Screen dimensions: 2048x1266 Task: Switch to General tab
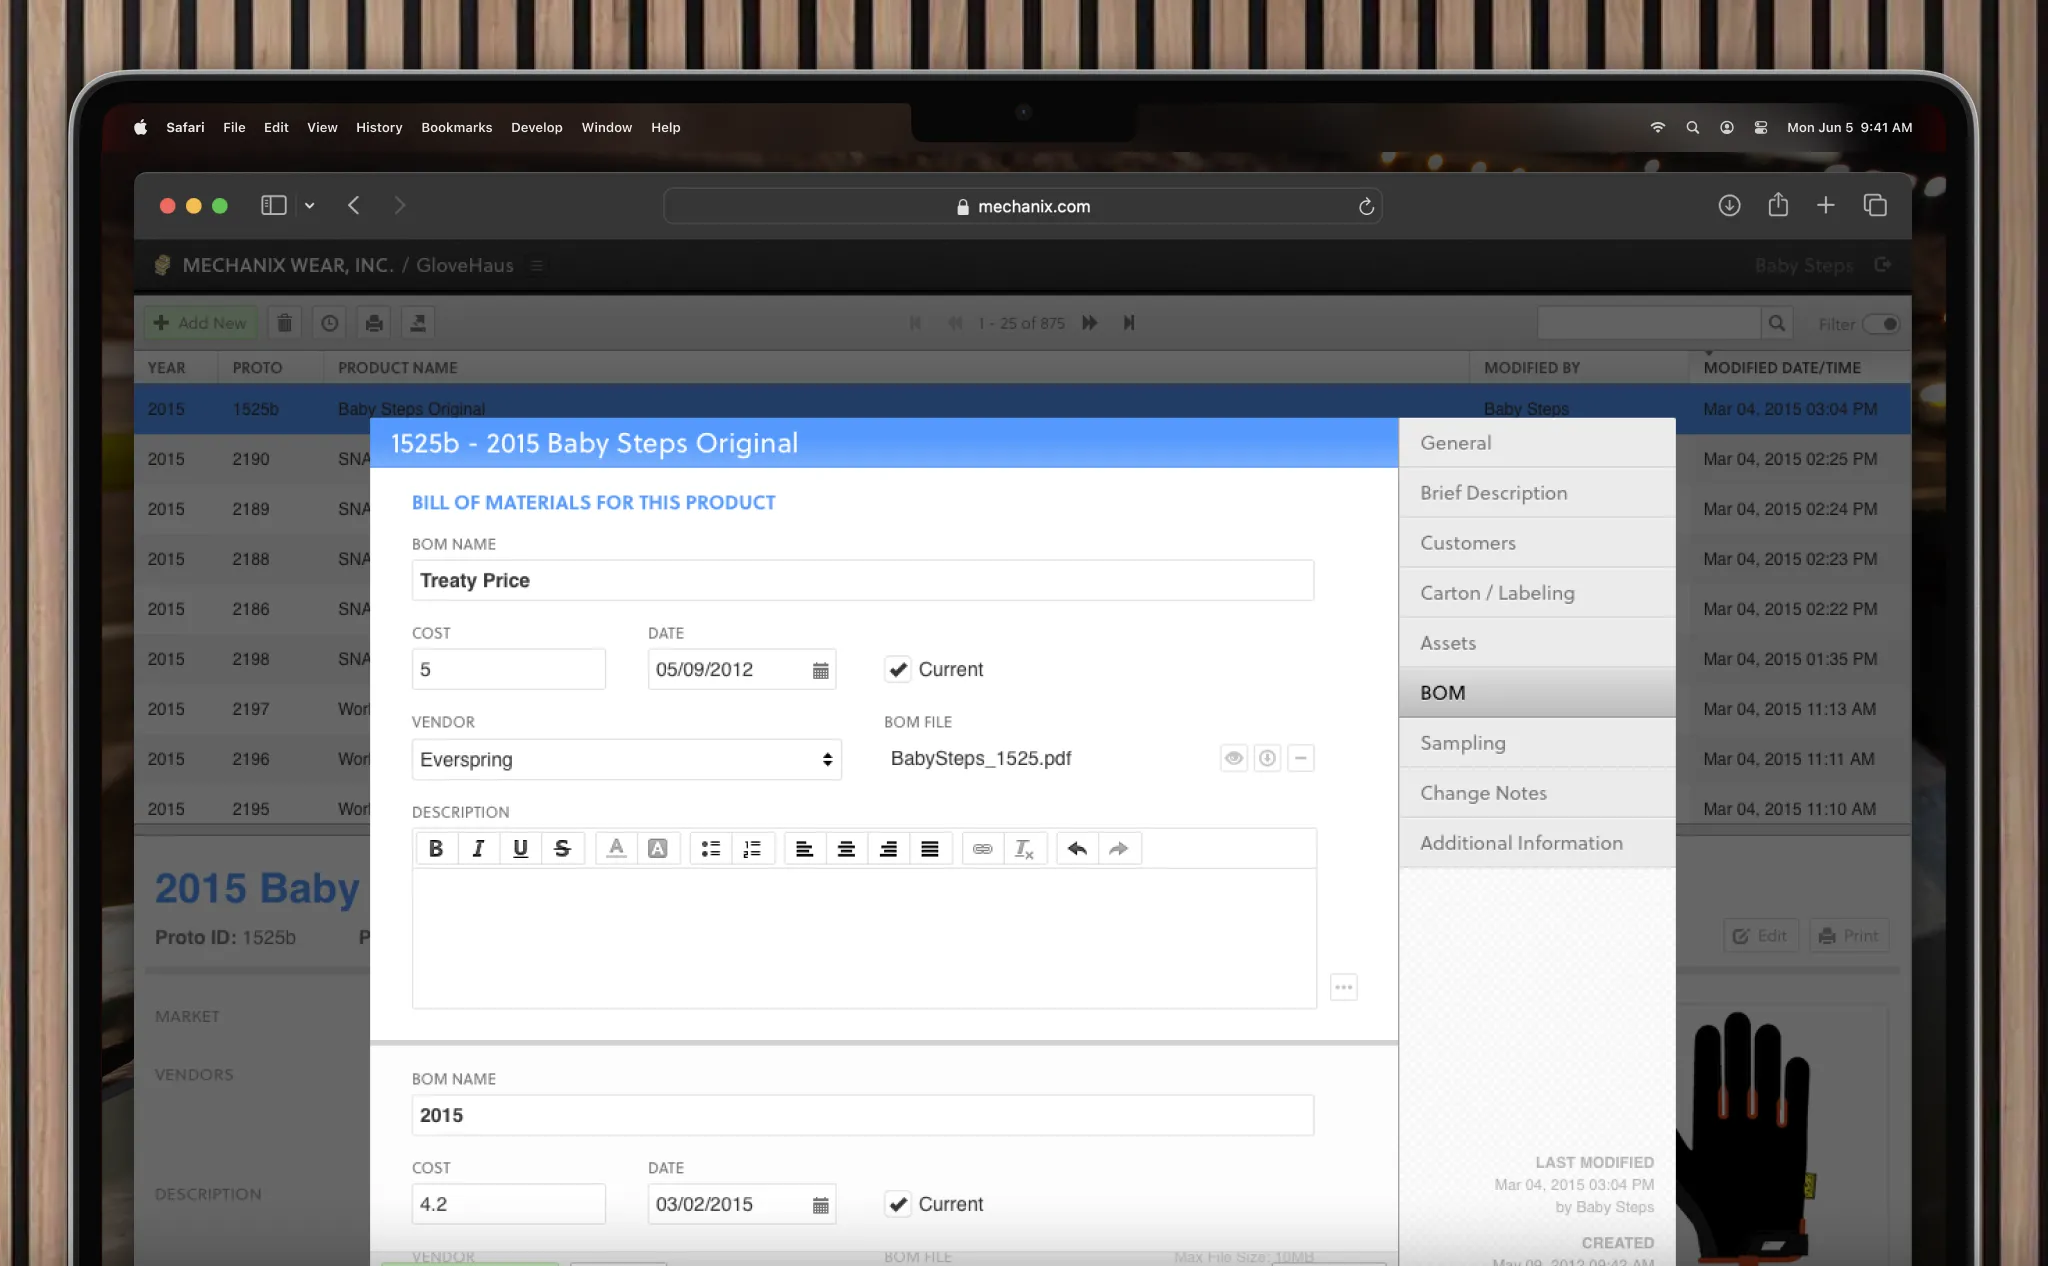[x=1537, y=442]
